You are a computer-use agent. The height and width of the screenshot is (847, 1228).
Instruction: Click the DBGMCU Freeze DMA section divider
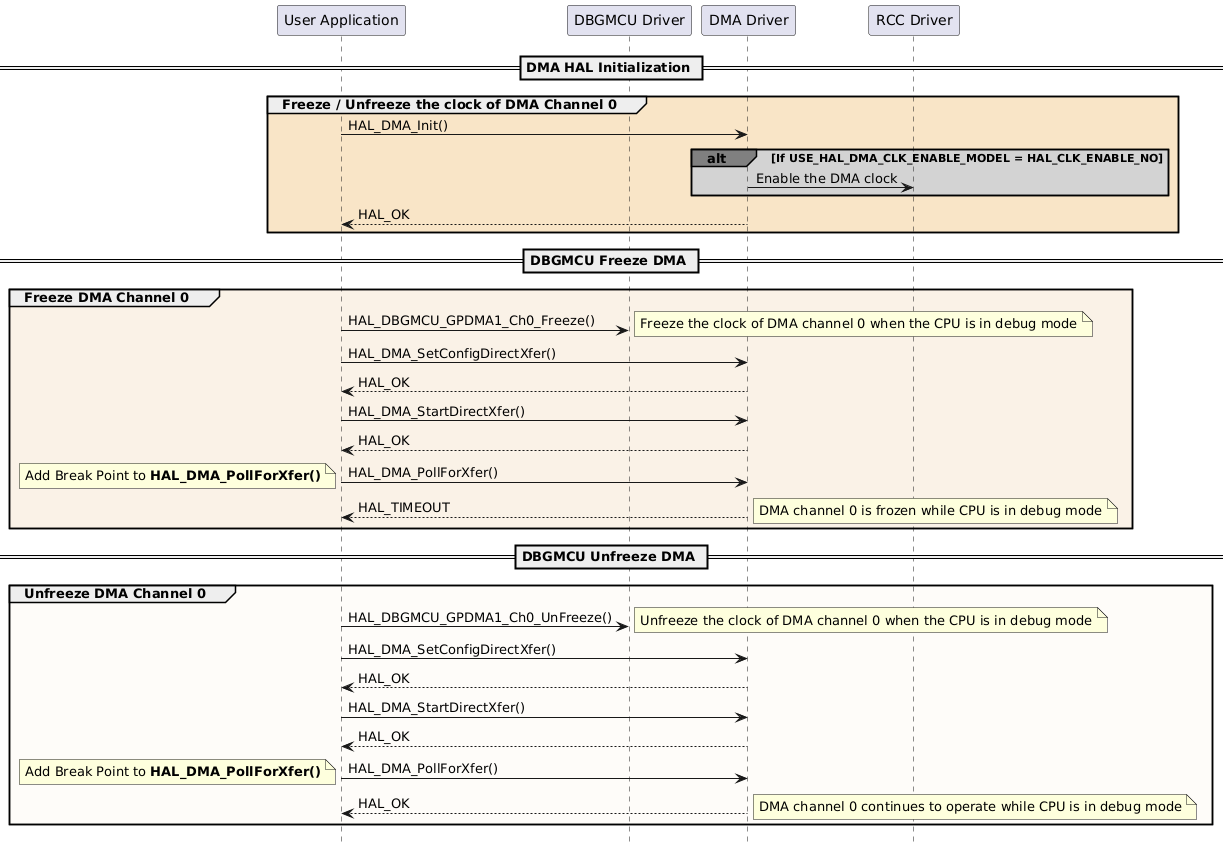(x=610, y=260)
